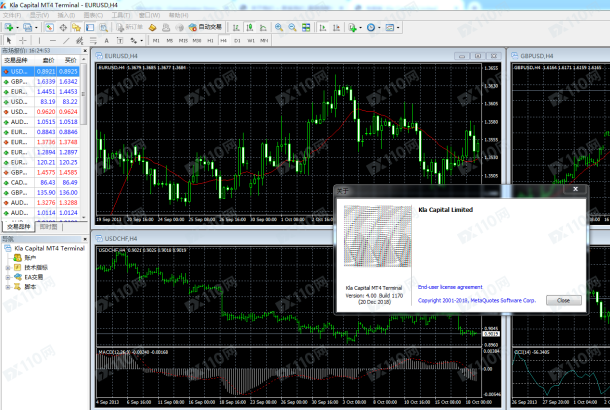Toggle chart auto scroll icon
610x410 pixels.
pos(323,27)
